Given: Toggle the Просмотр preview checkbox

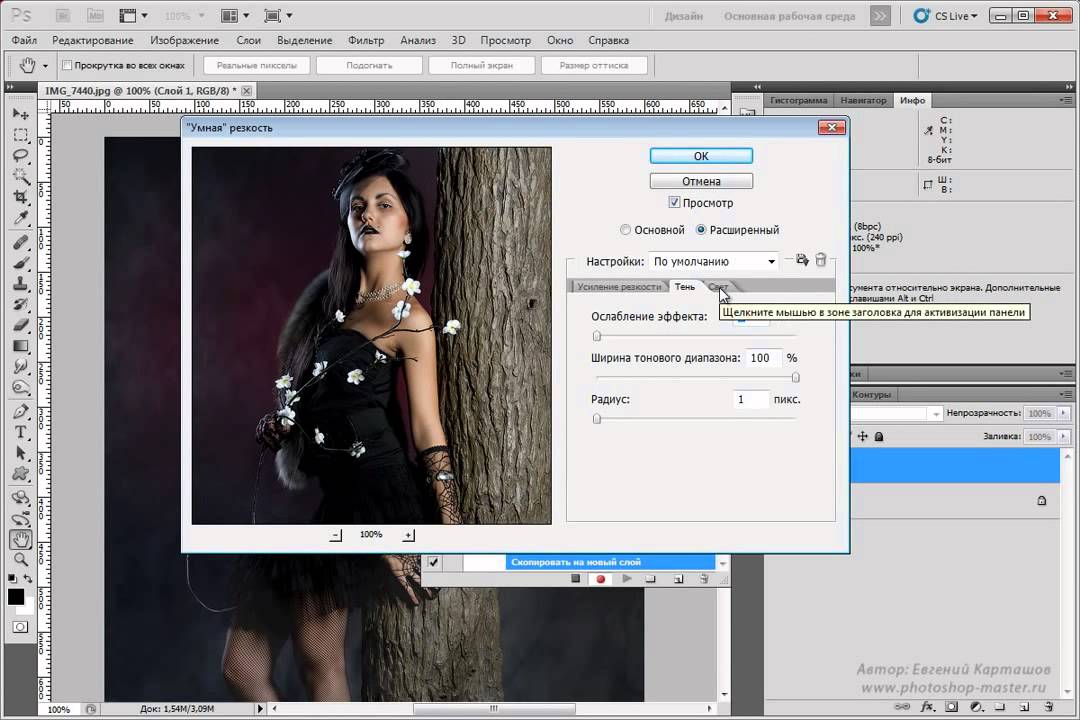Looking at the screenshot, I should [x=675, y=203].
